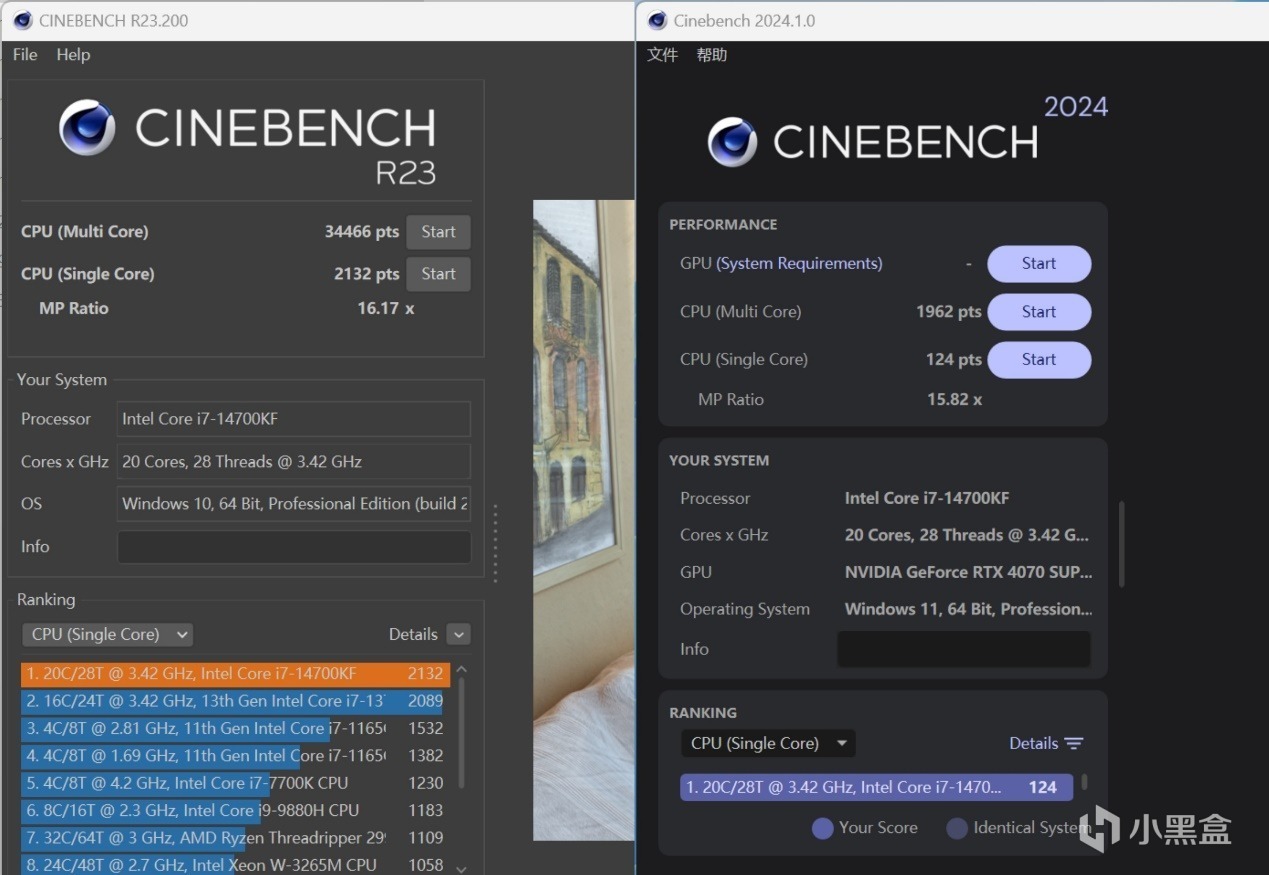Image resolution: width=1269 pixels, height=875 pixels.
Task: Open CPU (Single Core) ranking dropdown in Cinebench 2024
Action: click(768, 743)
